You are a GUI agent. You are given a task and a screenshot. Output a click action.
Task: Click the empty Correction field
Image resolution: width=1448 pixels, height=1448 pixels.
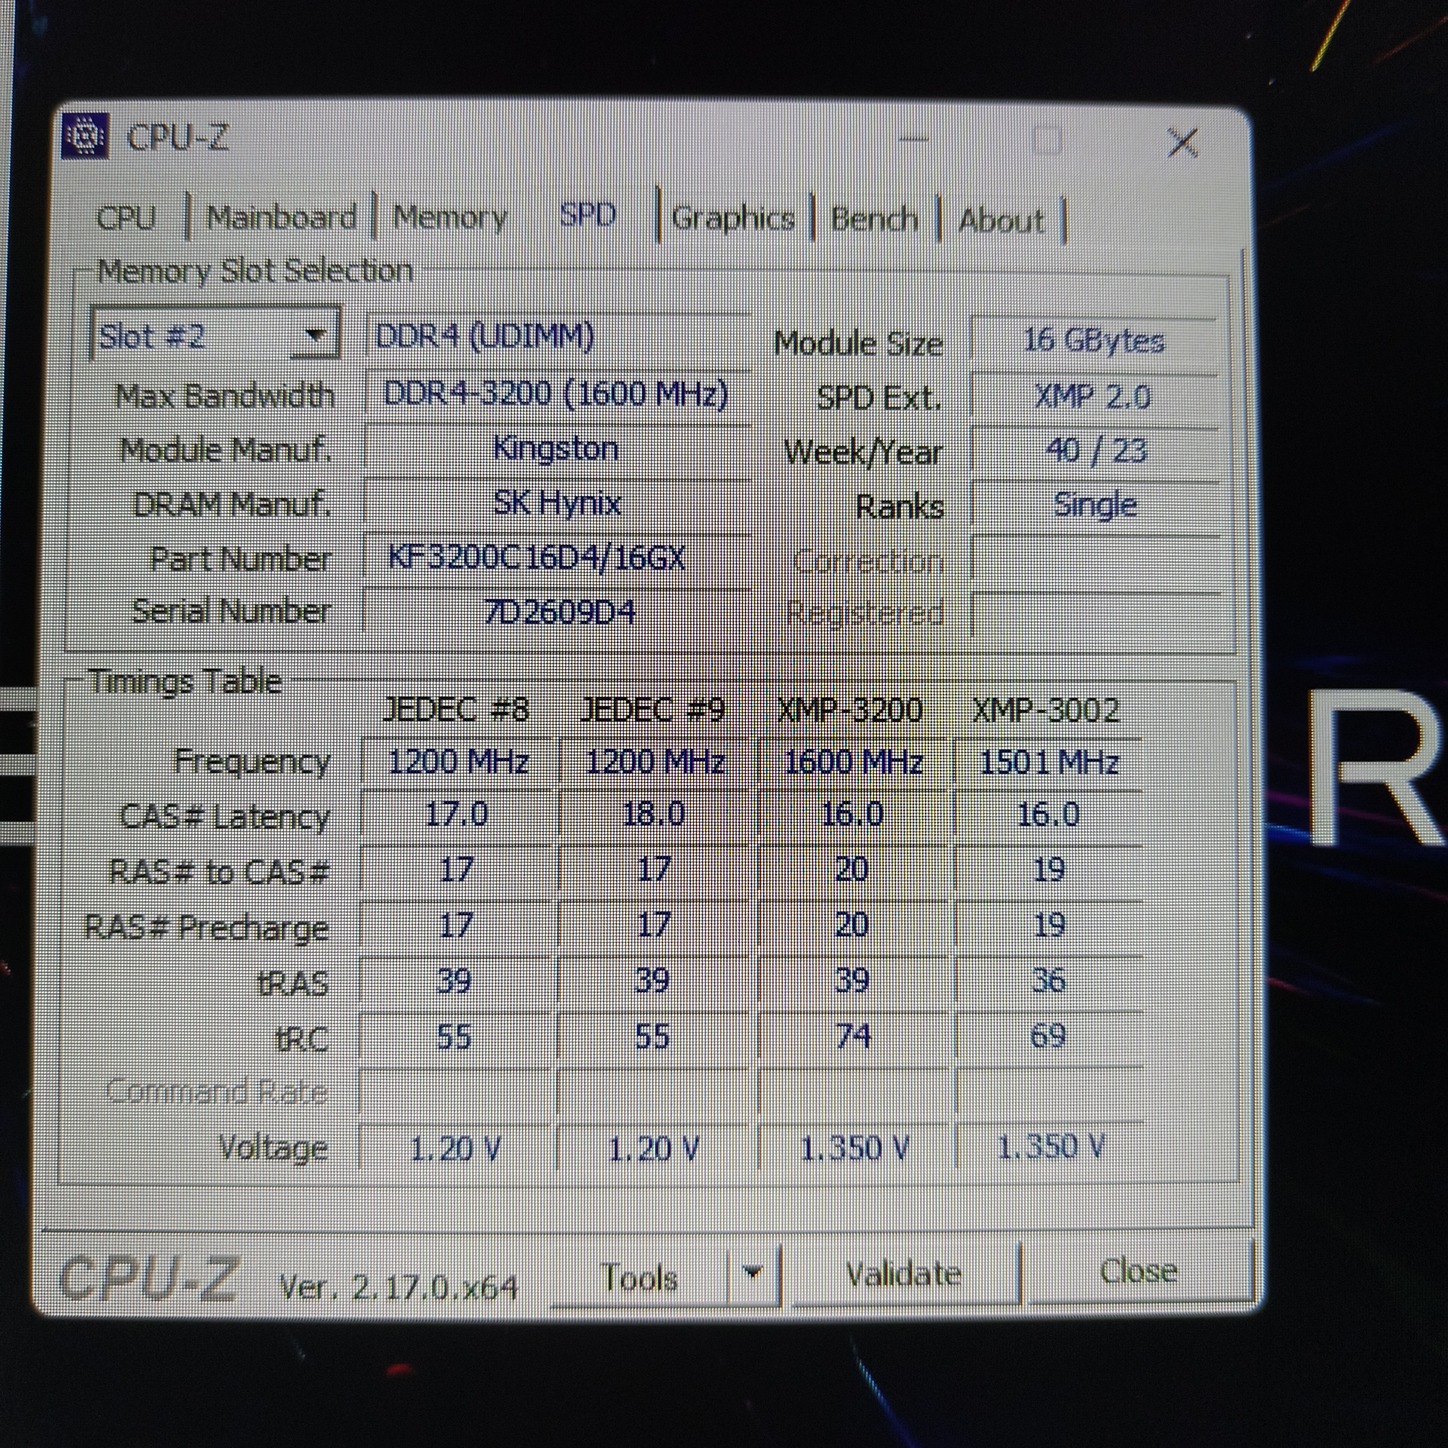coord(1096,560)
